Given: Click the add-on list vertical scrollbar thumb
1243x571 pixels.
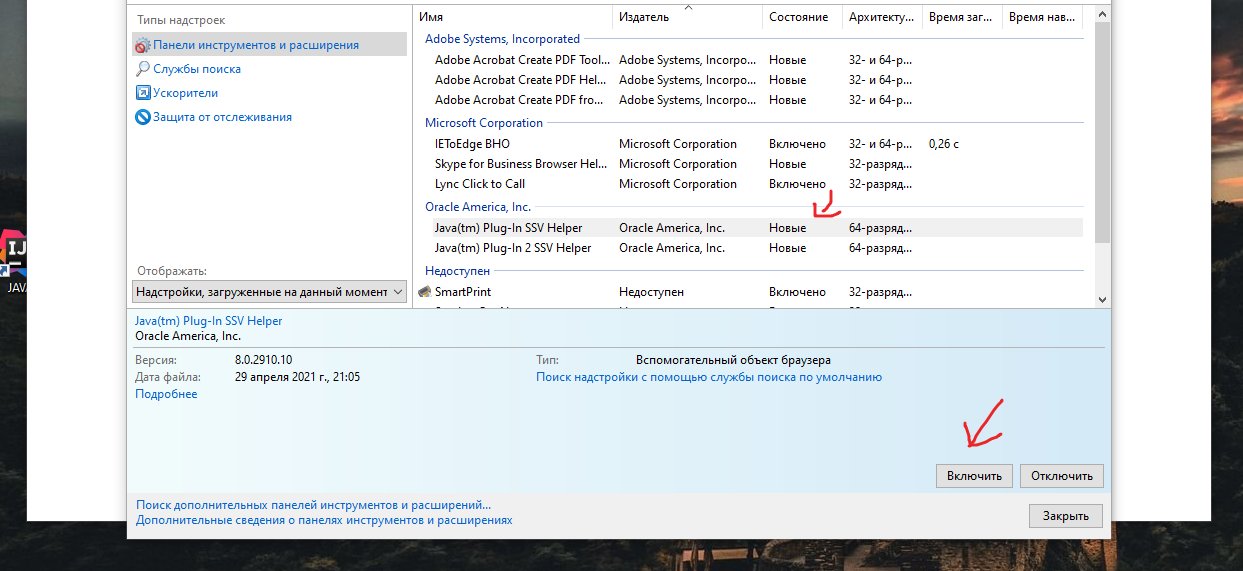Looking at the screenshot, I should tap(1102, 131).
